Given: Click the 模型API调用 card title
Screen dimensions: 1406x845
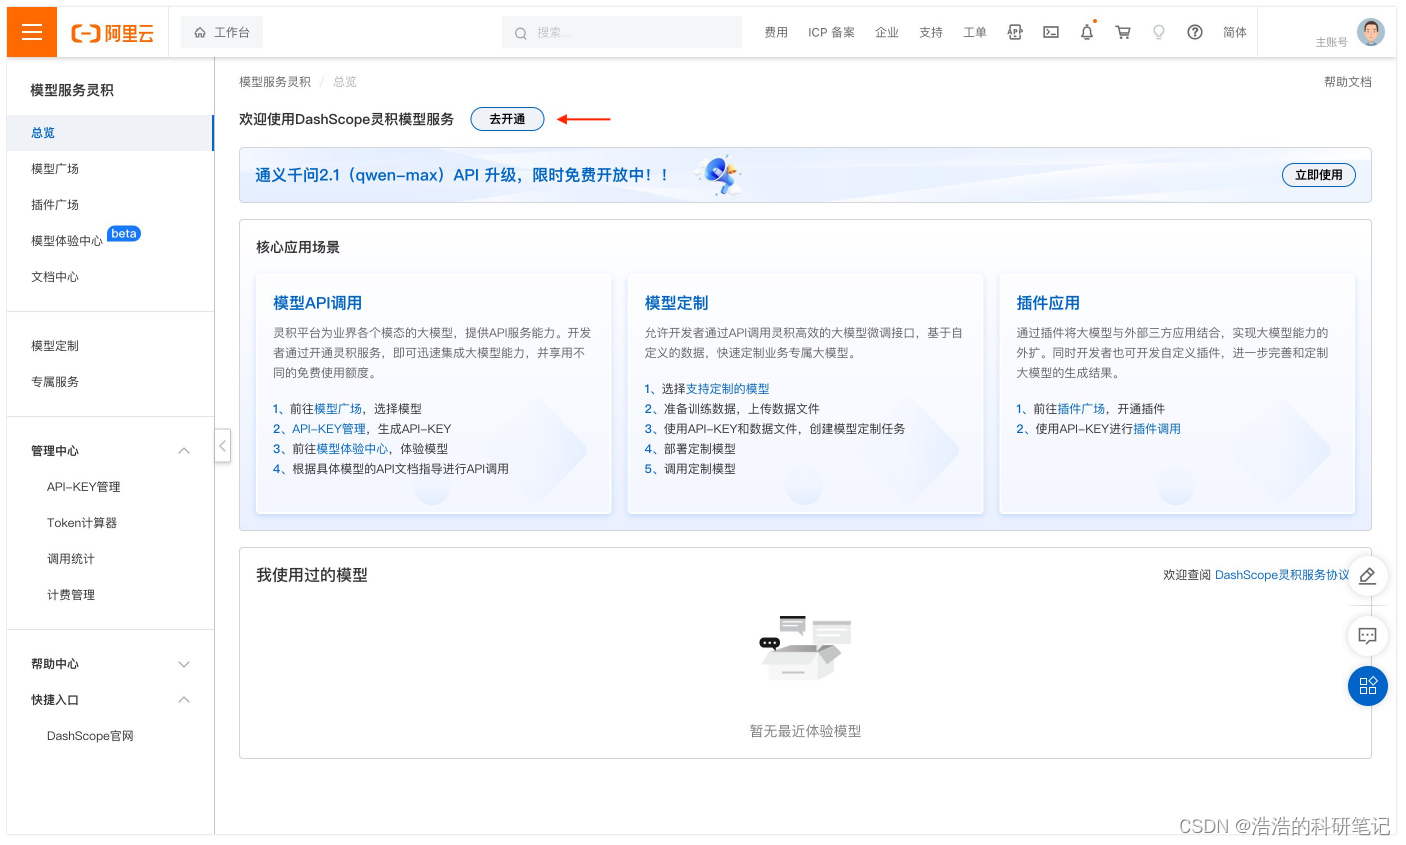Looking at the screenshot, I should coord(318,303).
